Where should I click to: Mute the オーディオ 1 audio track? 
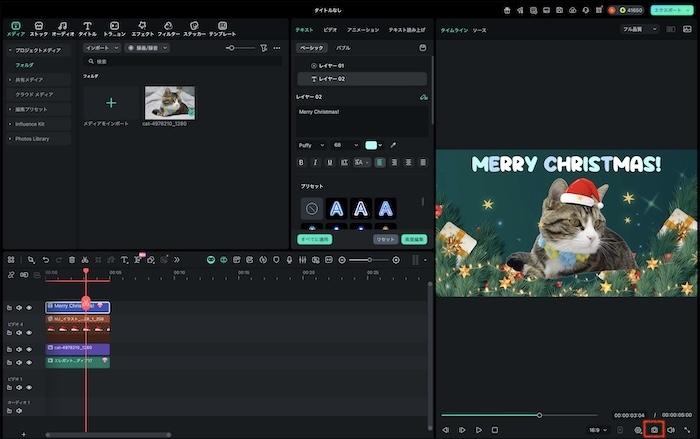[x=18, y=412]
